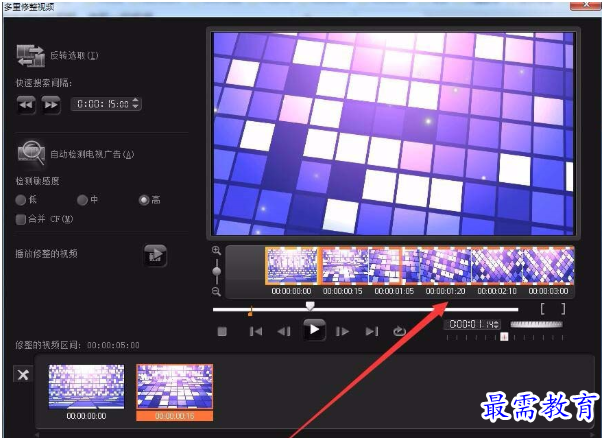Step back one frame

pyautogui.click(x=284, y=331)
